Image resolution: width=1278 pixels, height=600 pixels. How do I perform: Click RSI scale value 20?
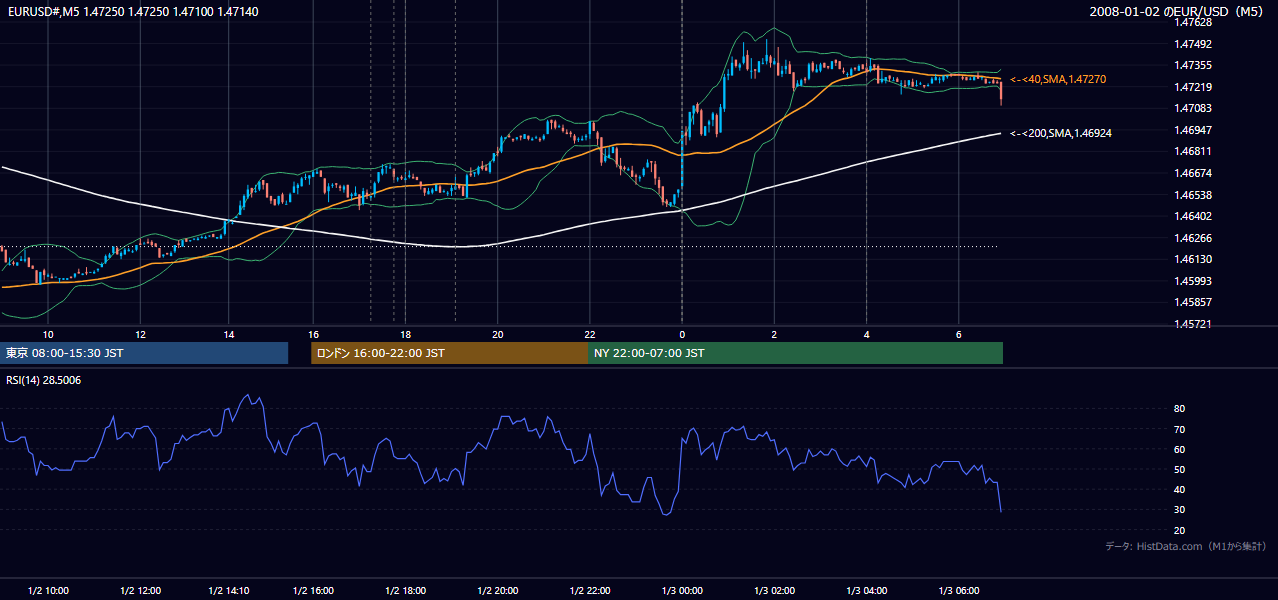[x=1179, y=530]
